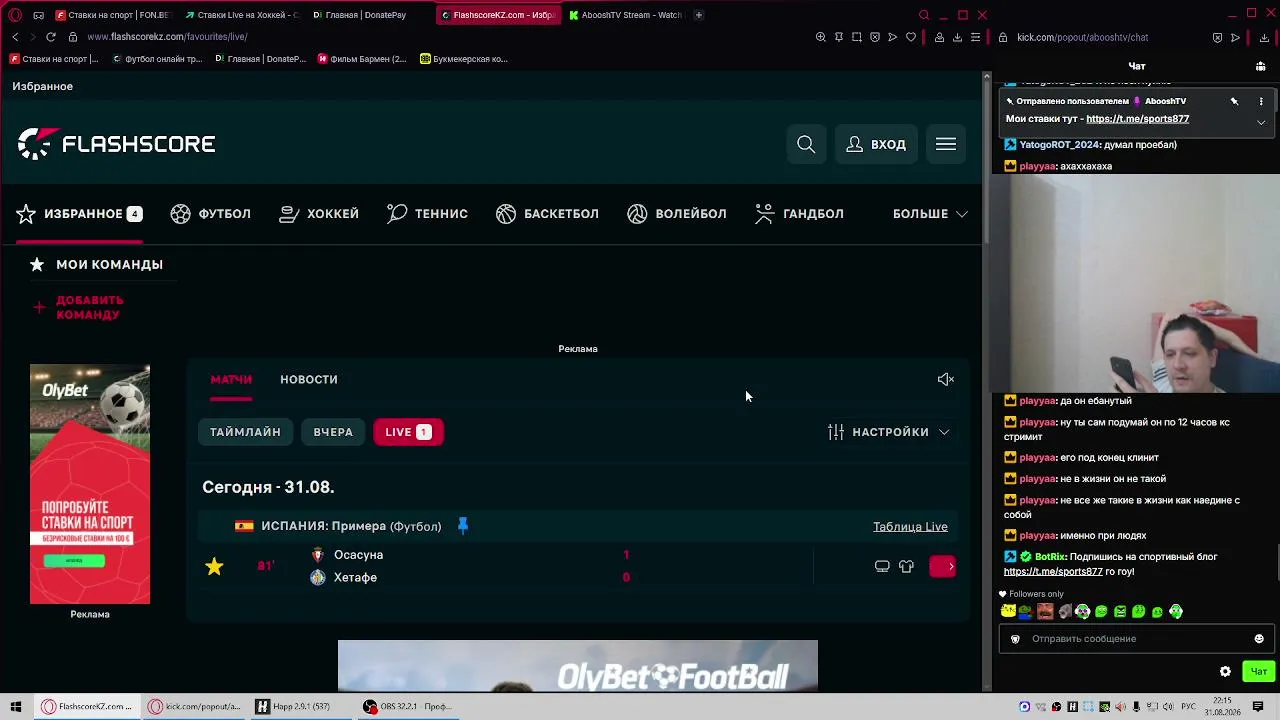Click the Flashscore logo
This screenshot has width=1280, height=720.
click(x=116, y=144)
